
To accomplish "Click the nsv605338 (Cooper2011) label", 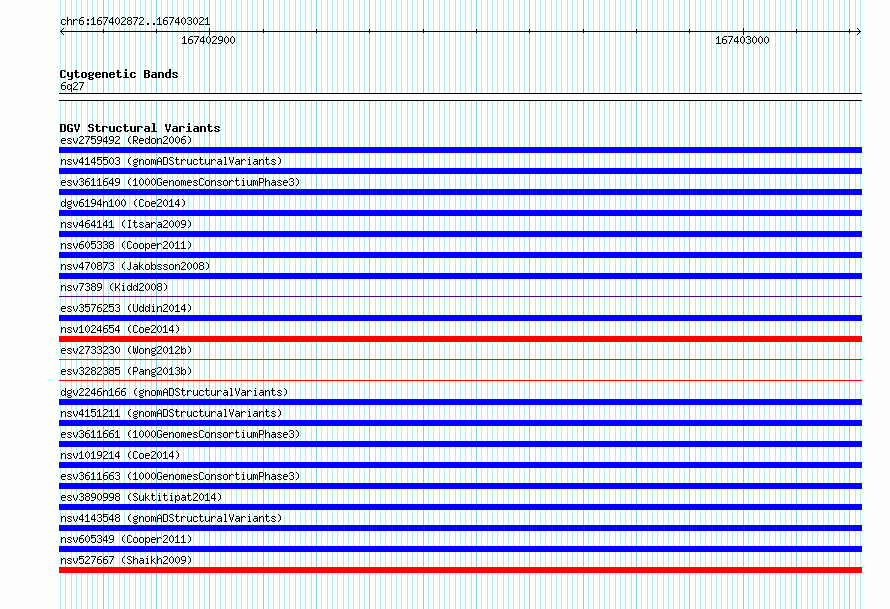I will coord(126,245).
